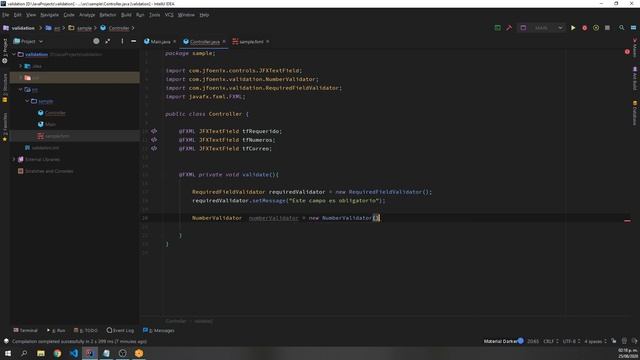640x360 pixels.
Task: Open the Refactor menu
Action: (108, 15)
